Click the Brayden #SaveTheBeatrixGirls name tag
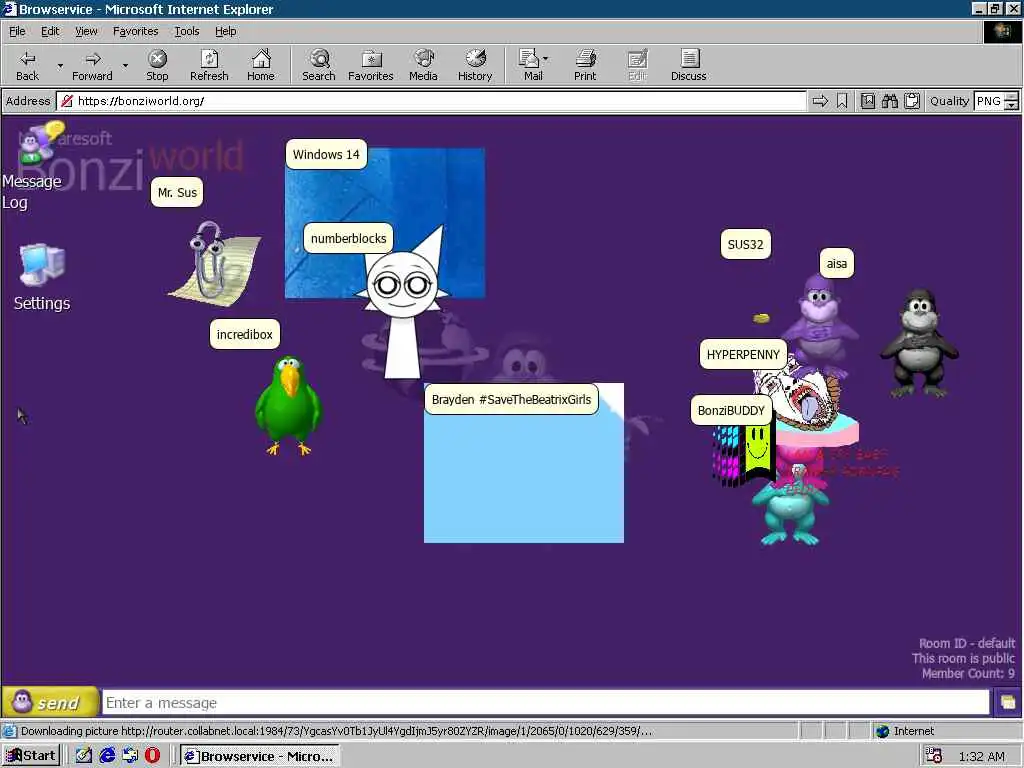Screen dimensions: 1024x768 [511, 400]
